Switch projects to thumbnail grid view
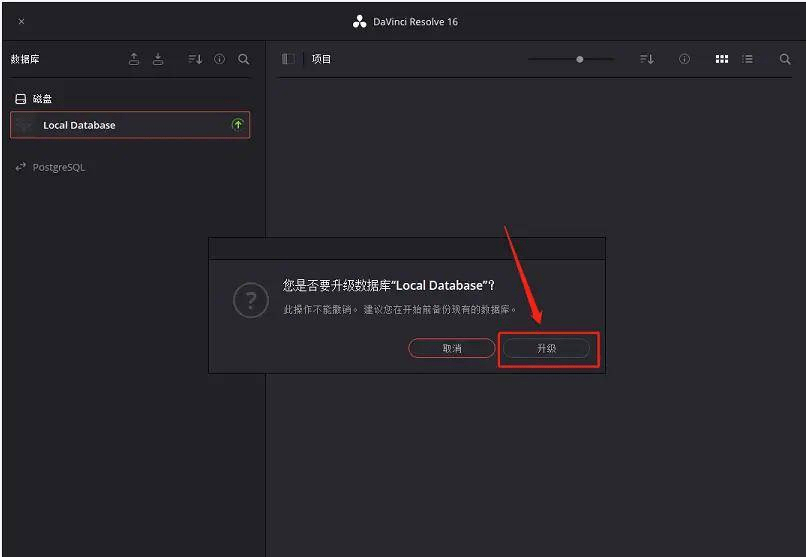 pyautogui.click(x=722, y=59)
